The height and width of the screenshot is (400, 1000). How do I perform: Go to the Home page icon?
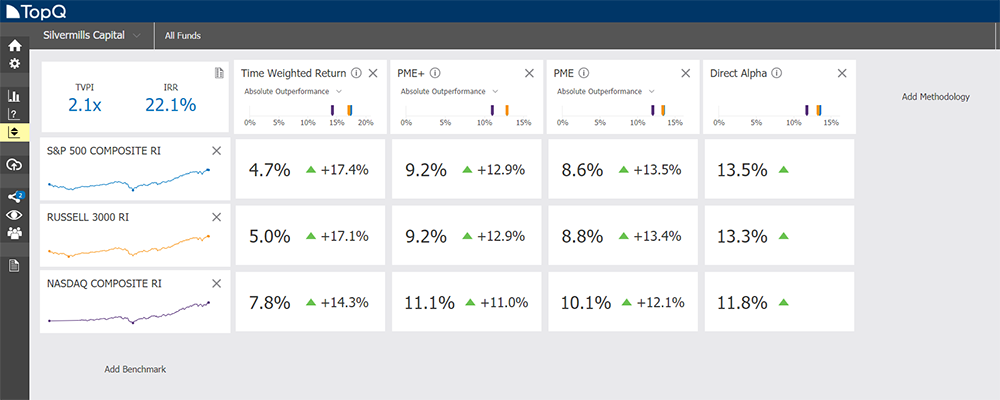click(x=14, y=46)
